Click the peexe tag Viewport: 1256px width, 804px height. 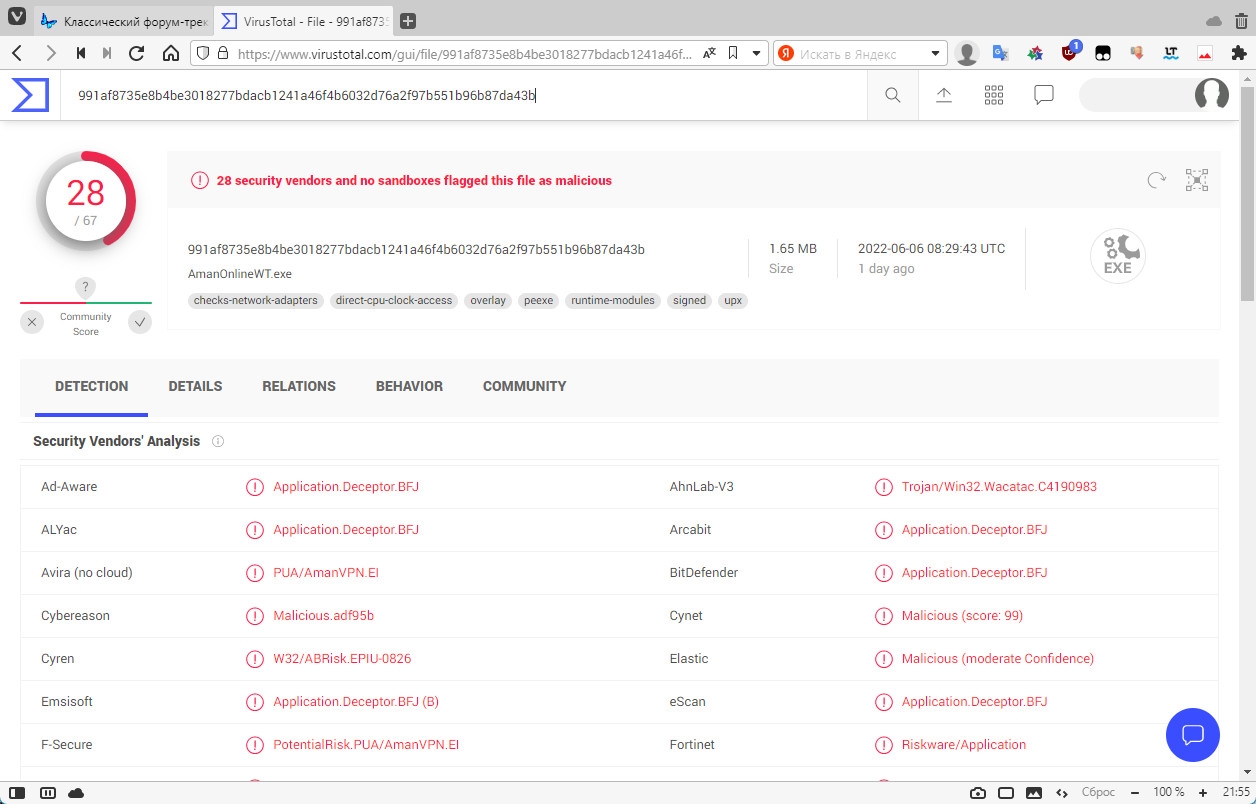pyautogui.click(x=538, y=300)
